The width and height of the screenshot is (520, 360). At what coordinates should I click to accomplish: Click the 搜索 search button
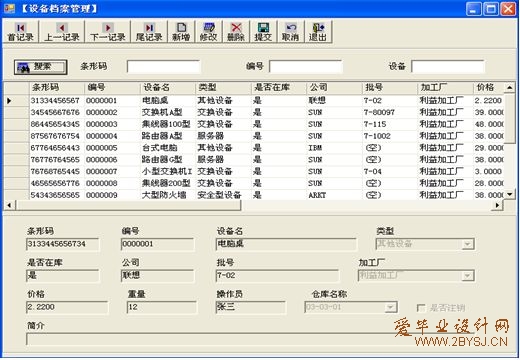(x=40, y=67)
